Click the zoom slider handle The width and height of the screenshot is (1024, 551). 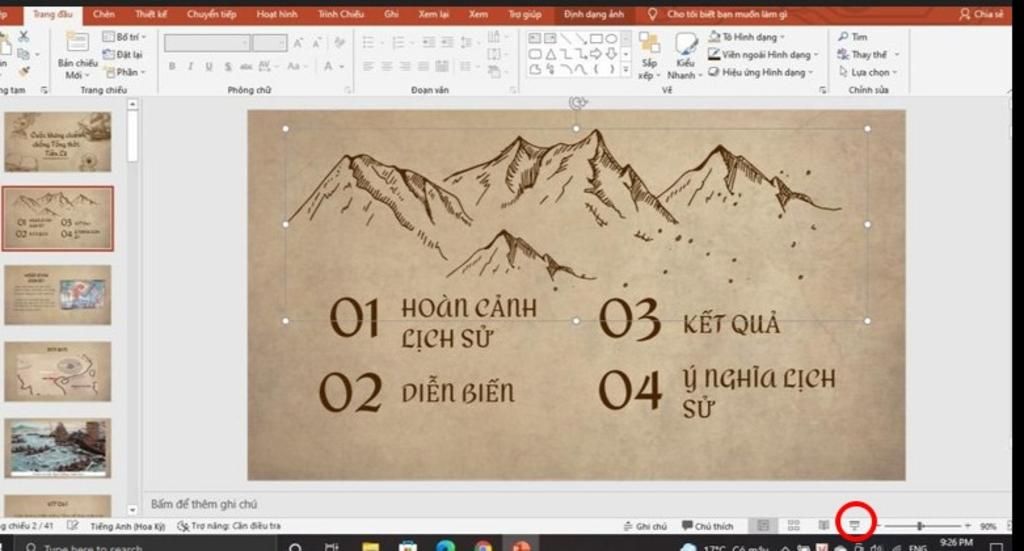(x=920, y=526)
